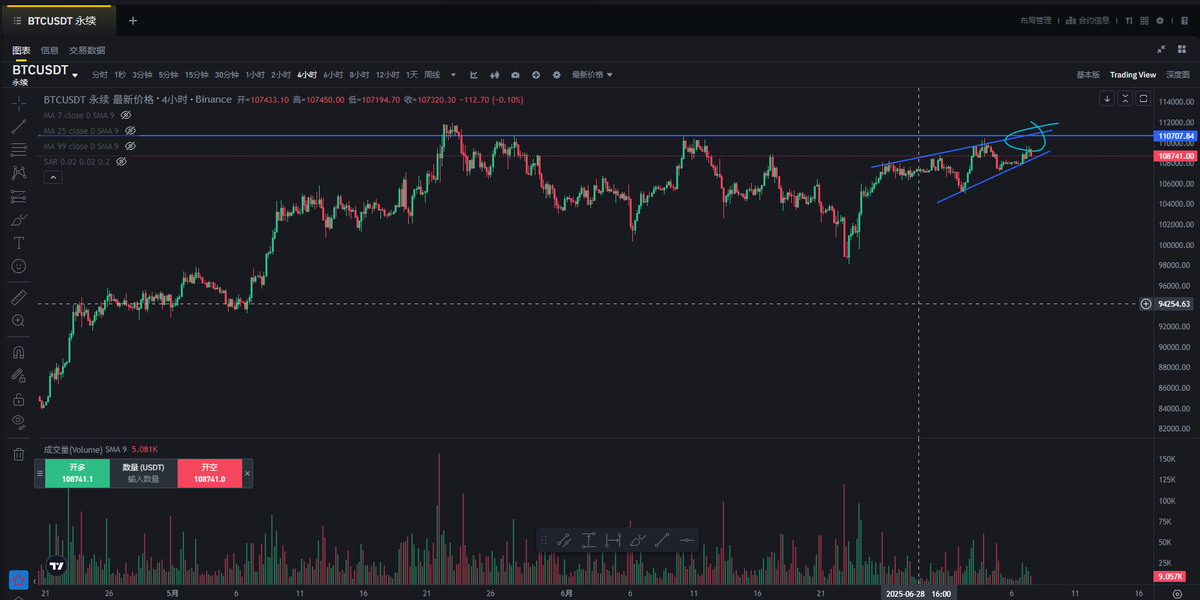Open the candlestick chart type selector
The image size is (1200, 600).
[x=494, y=74]
